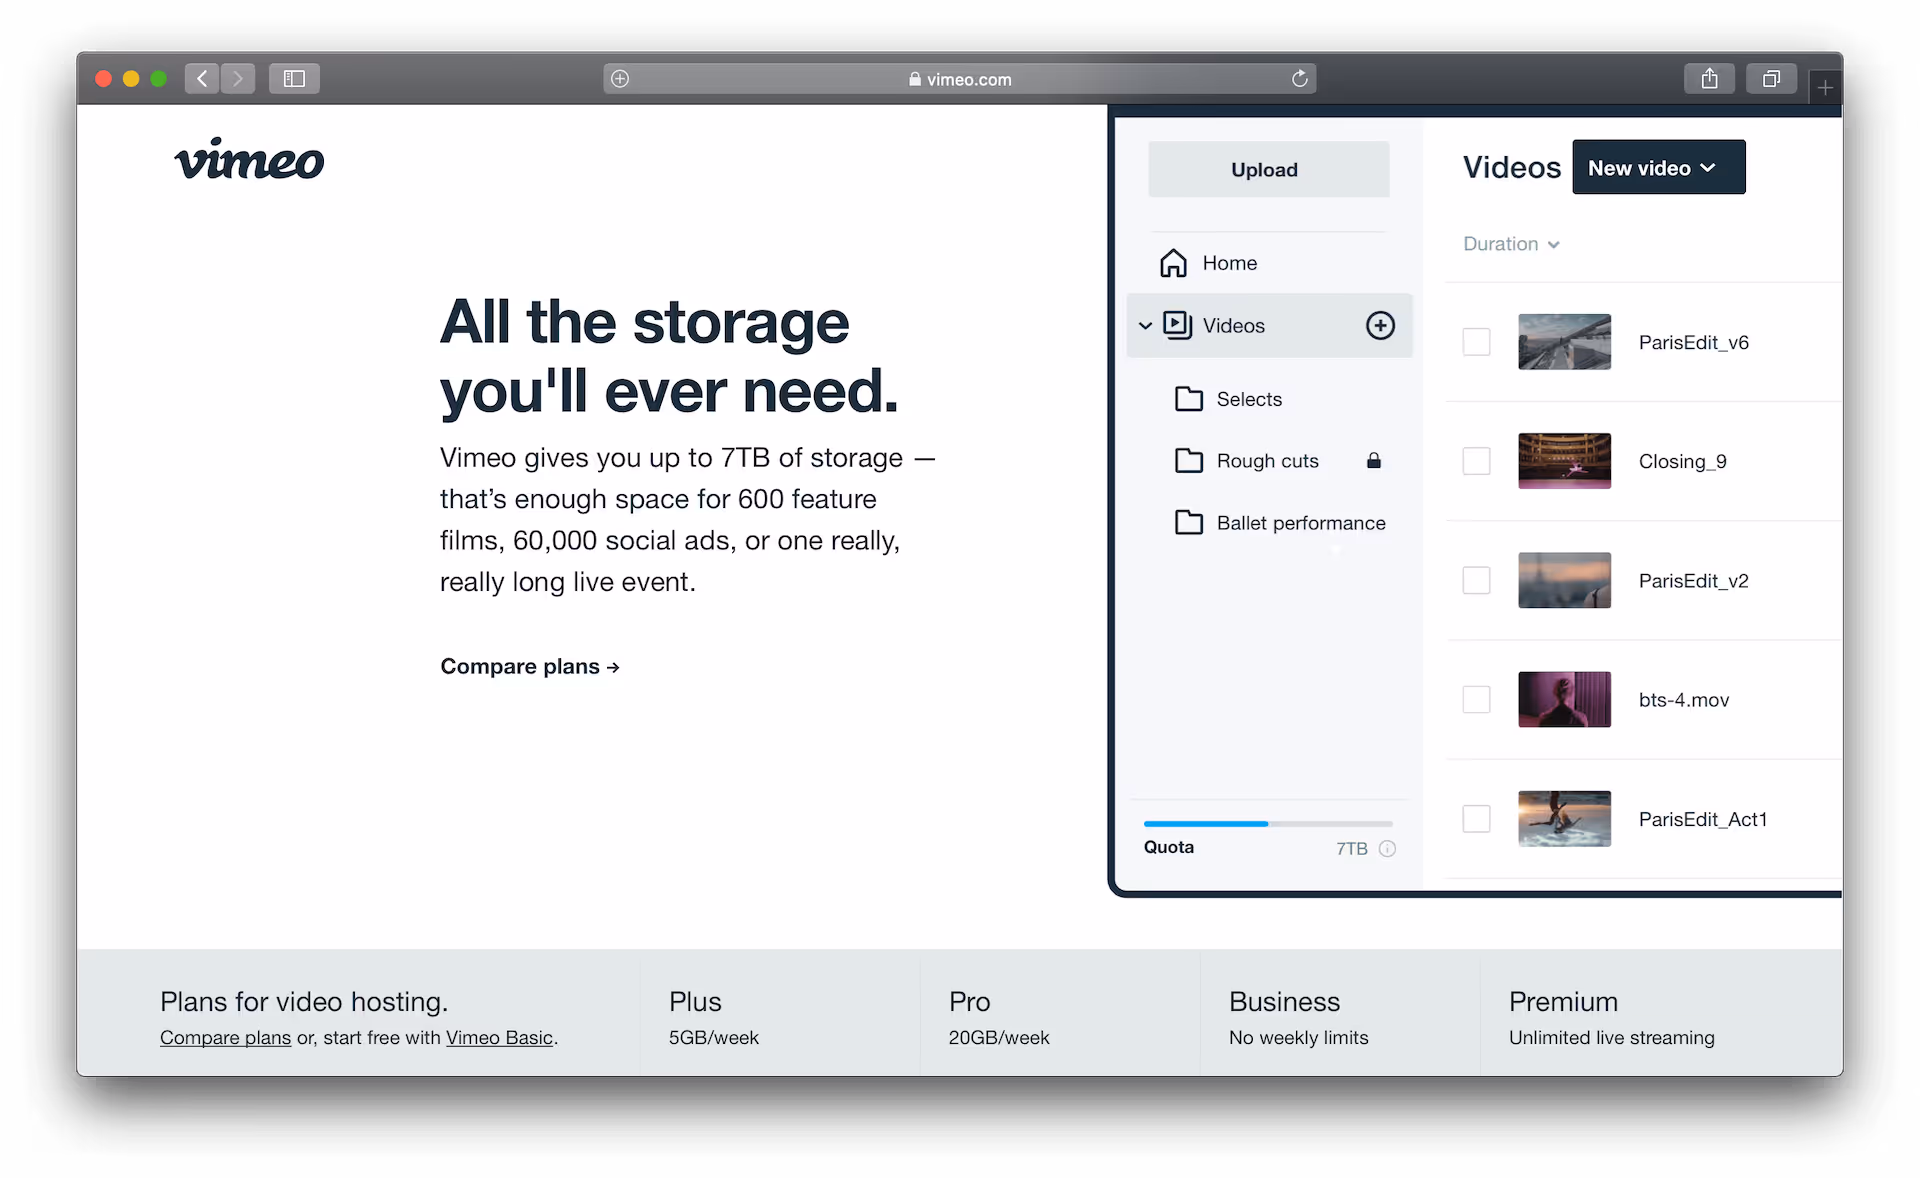Open the Rough cuts folder label
Viewport: 1920px width, 1178px height.
point(1267,461)
